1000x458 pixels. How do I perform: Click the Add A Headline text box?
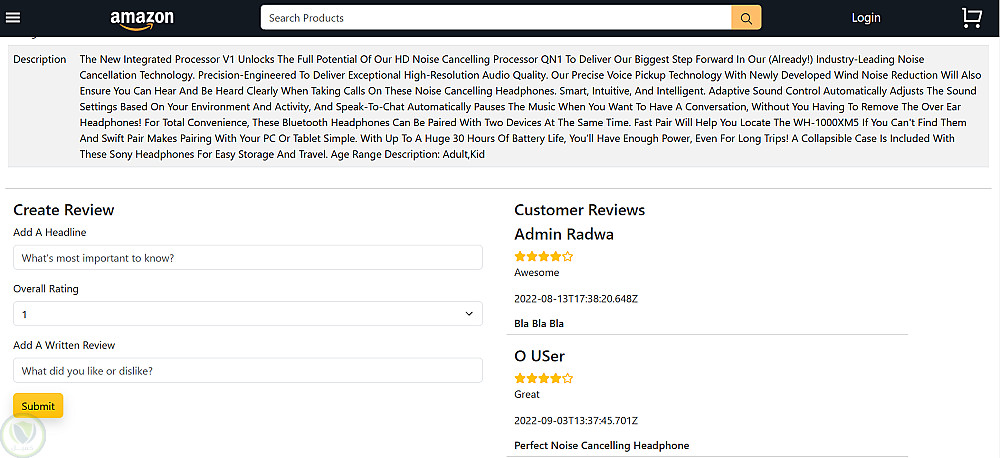[x=247, y=258]
